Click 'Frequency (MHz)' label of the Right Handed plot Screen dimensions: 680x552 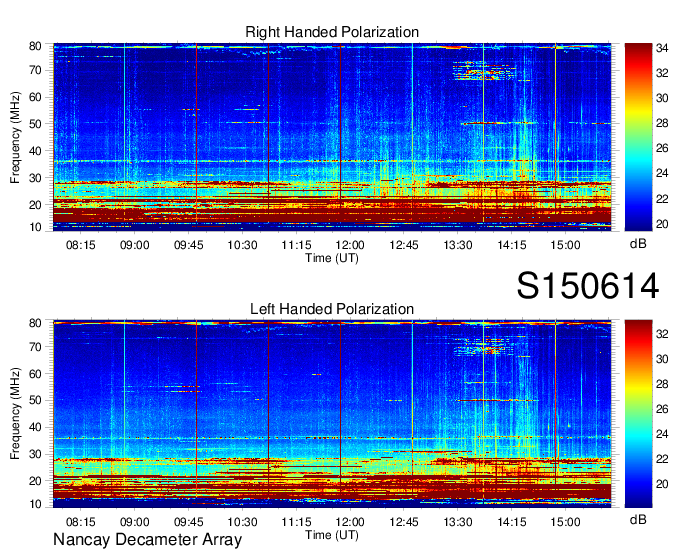(x=15, y=137)
